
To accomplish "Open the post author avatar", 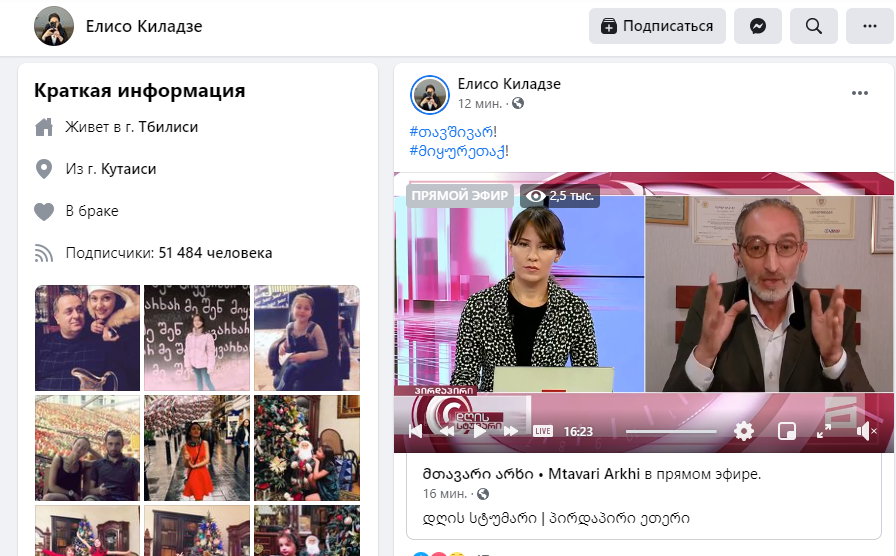I will click(x=430, y=95).
